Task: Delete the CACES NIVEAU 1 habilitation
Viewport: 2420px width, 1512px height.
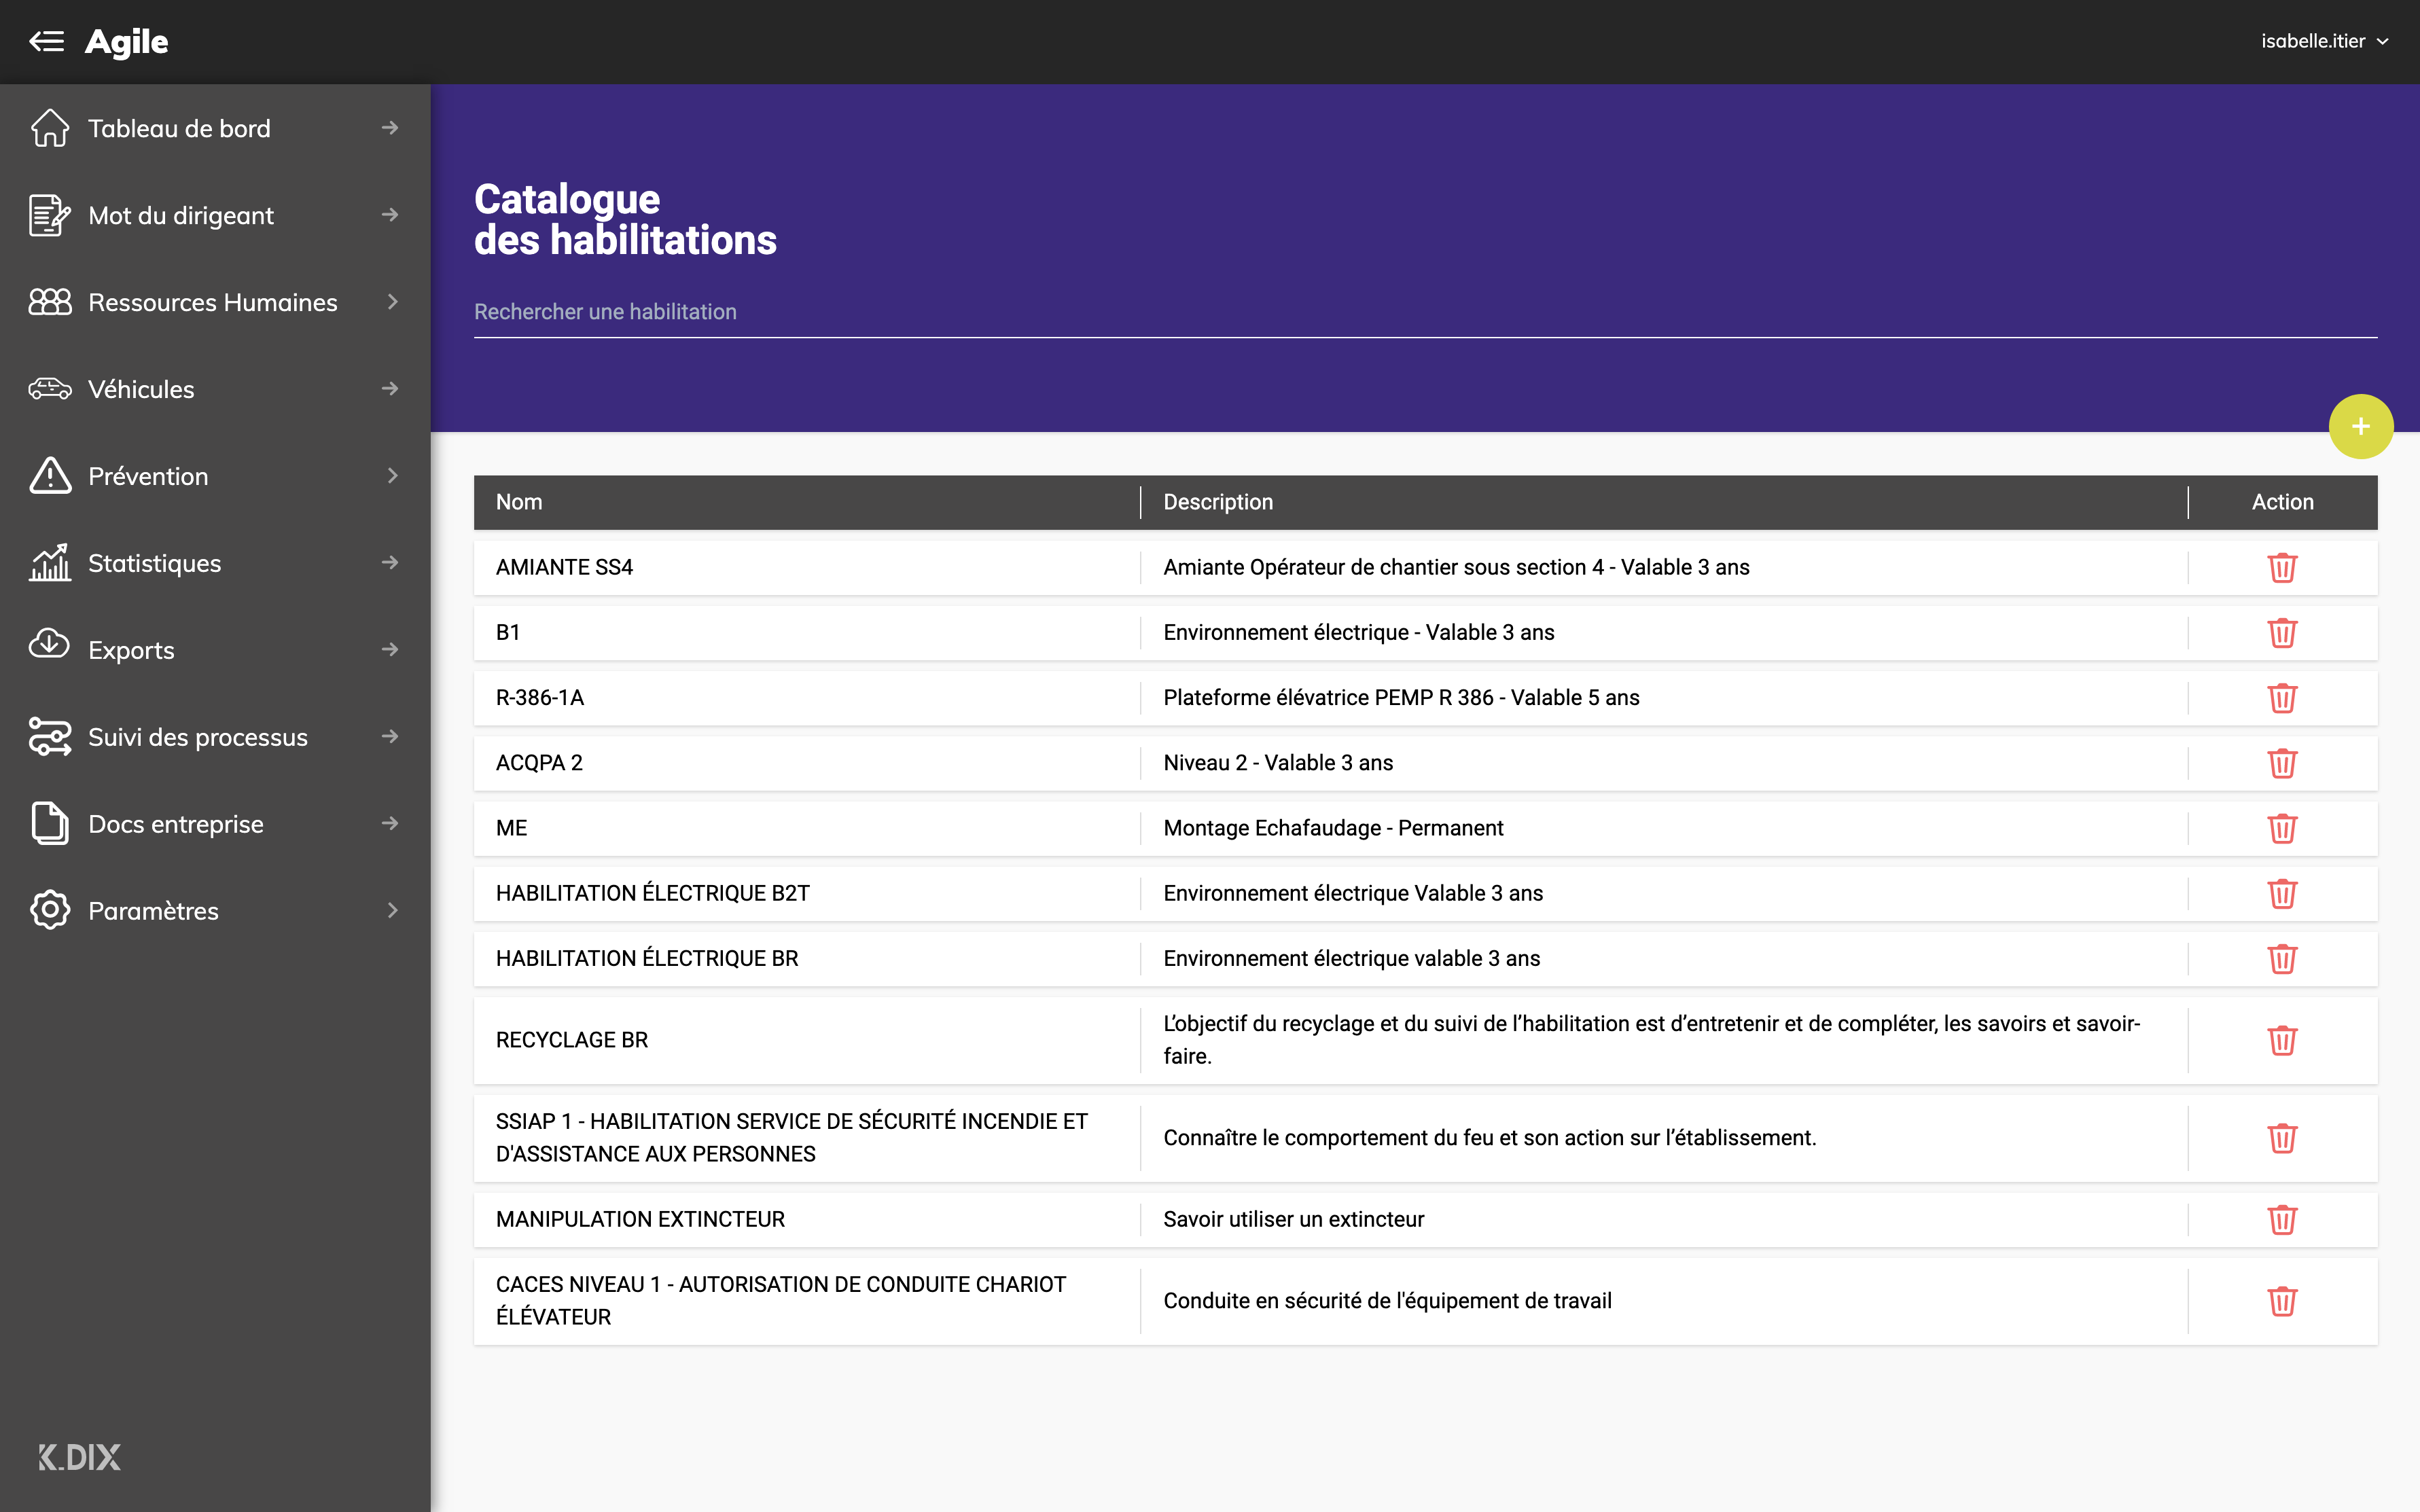Action: [x=2282, y=1301]
